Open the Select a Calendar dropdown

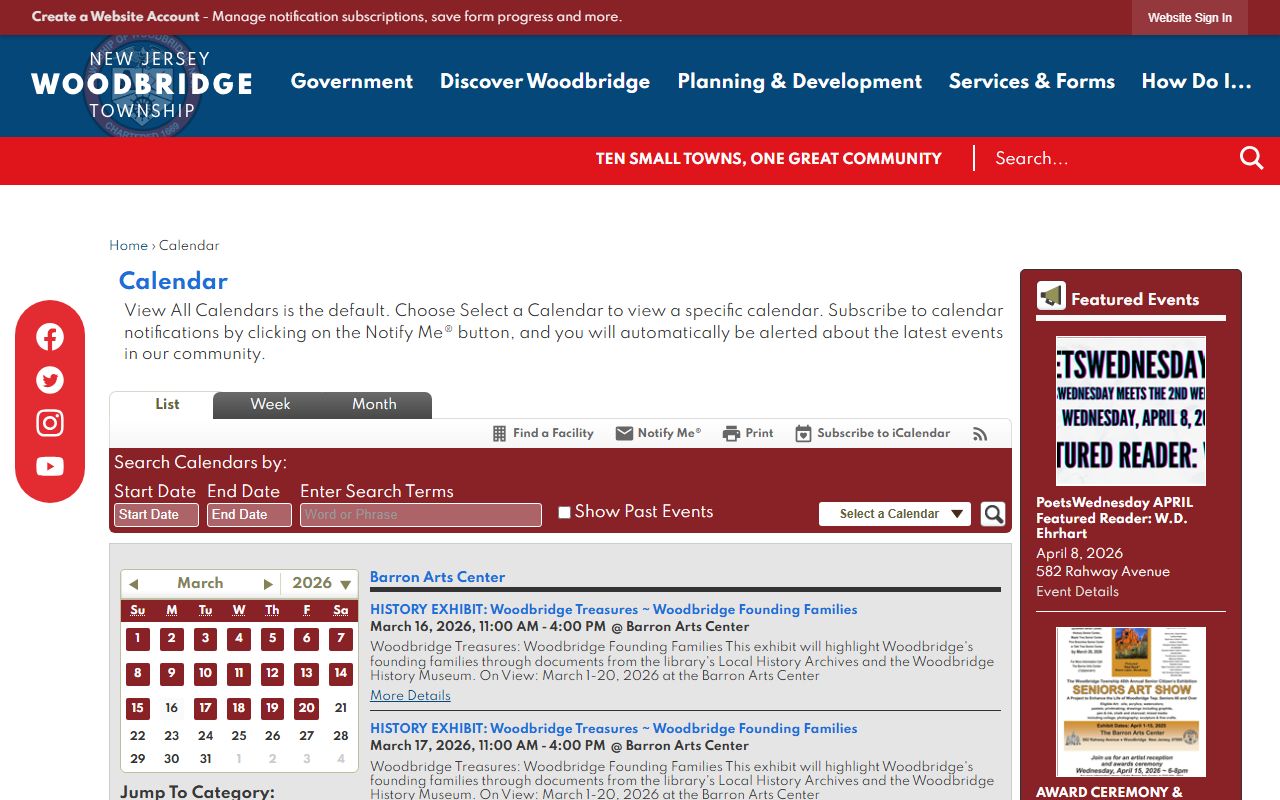coord(895,514)
